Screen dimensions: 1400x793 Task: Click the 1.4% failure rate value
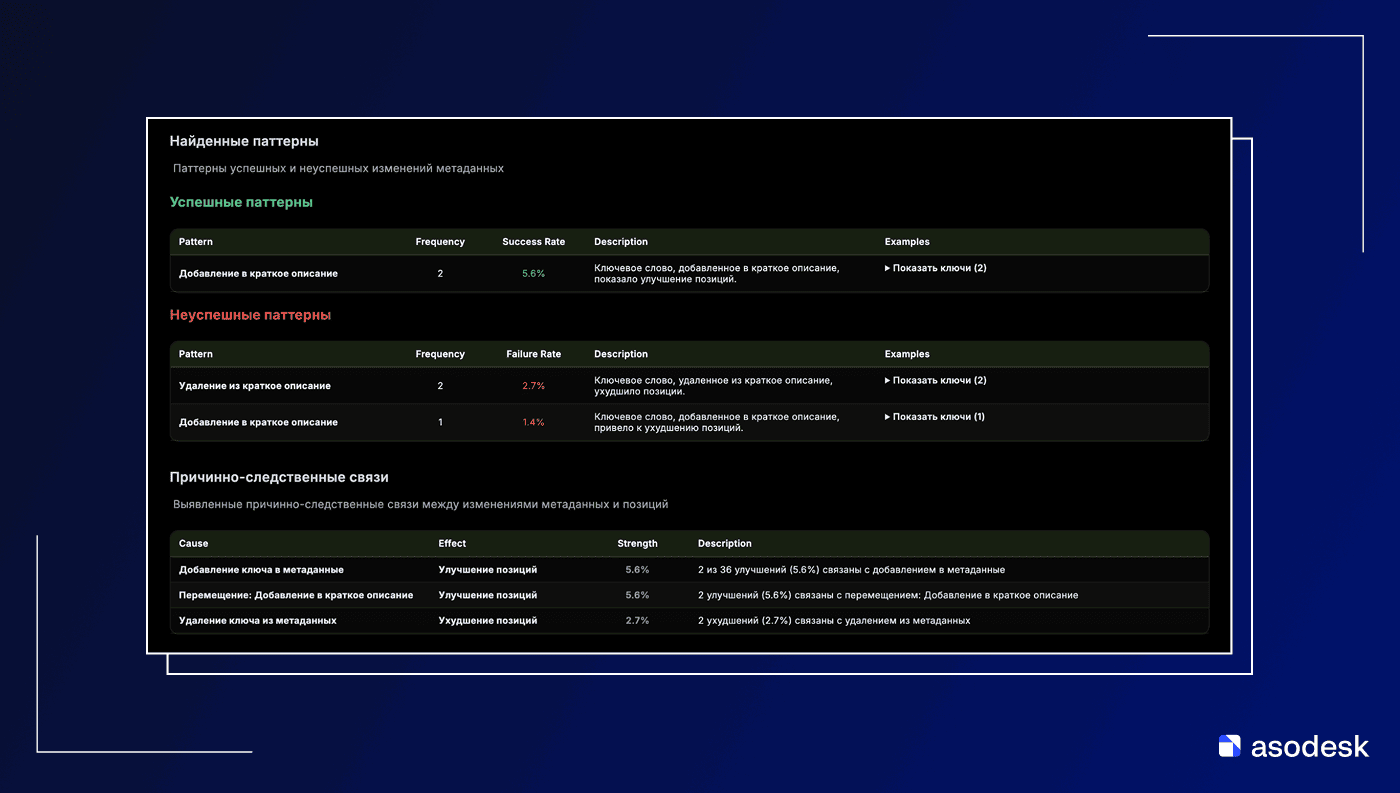tap(533, 422)
